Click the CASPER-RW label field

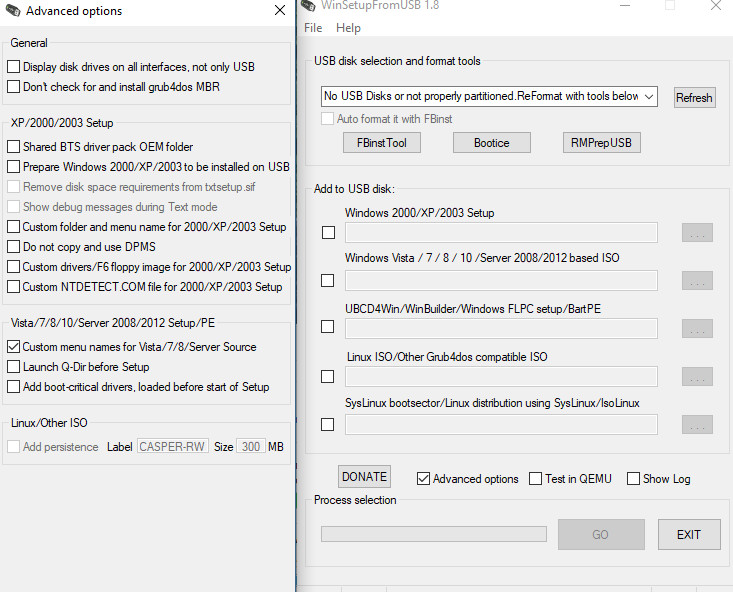click(x=172, y=447)
